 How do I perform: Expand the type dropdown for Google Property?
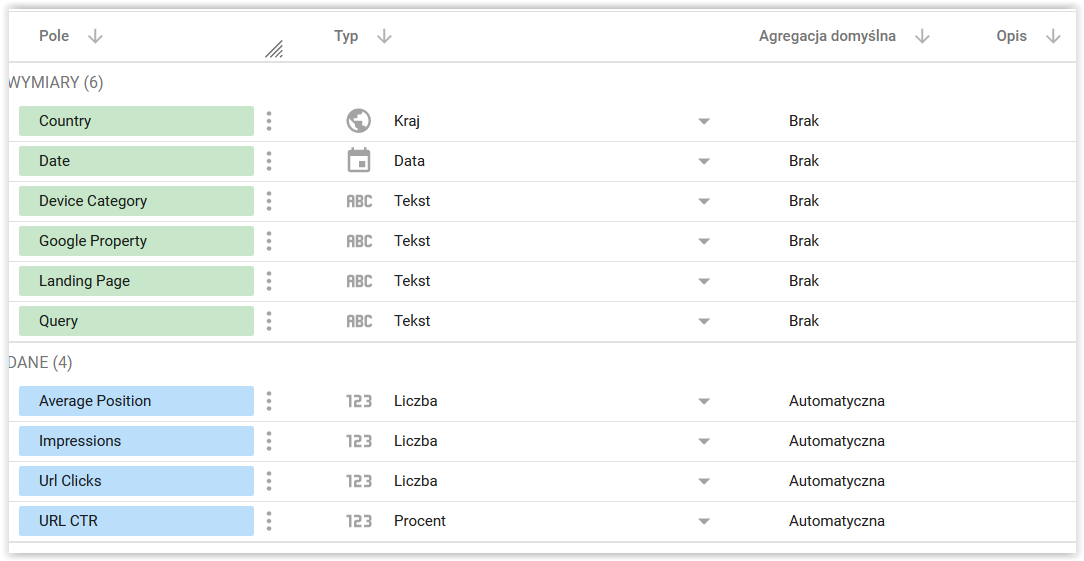704,242
